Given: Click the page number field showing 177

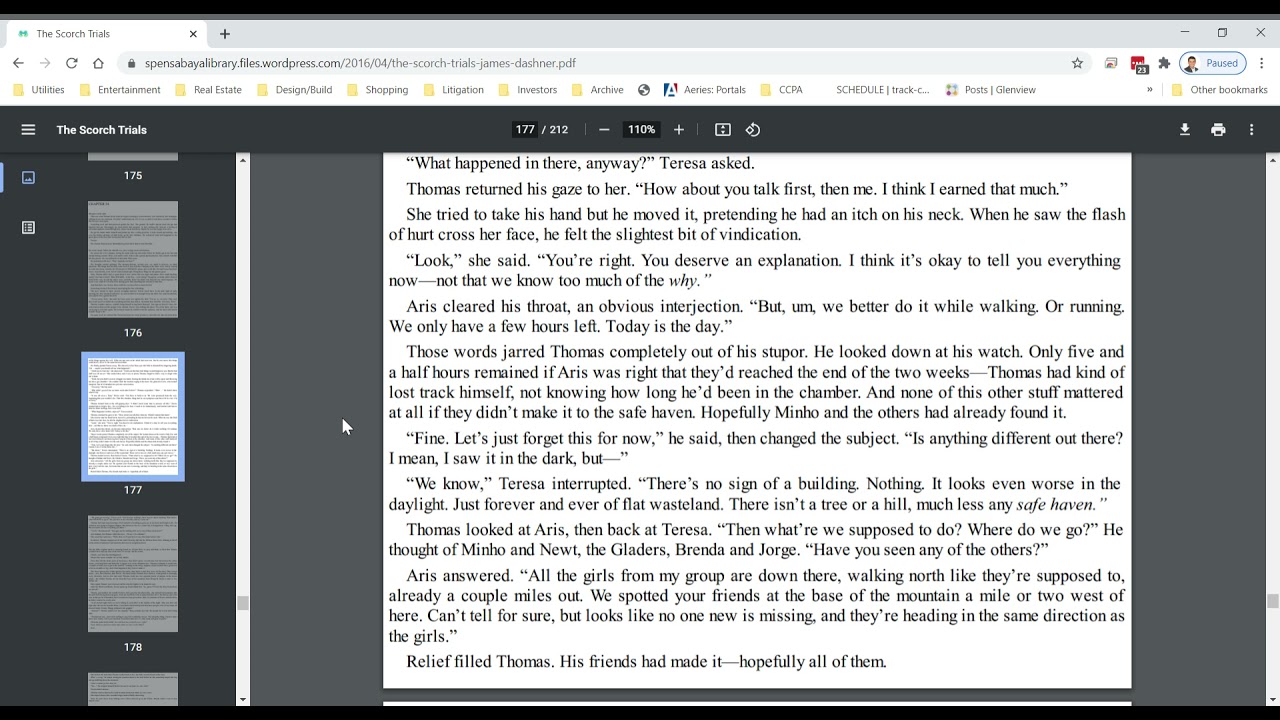Looking at the screenshot, I should [525, 130].
